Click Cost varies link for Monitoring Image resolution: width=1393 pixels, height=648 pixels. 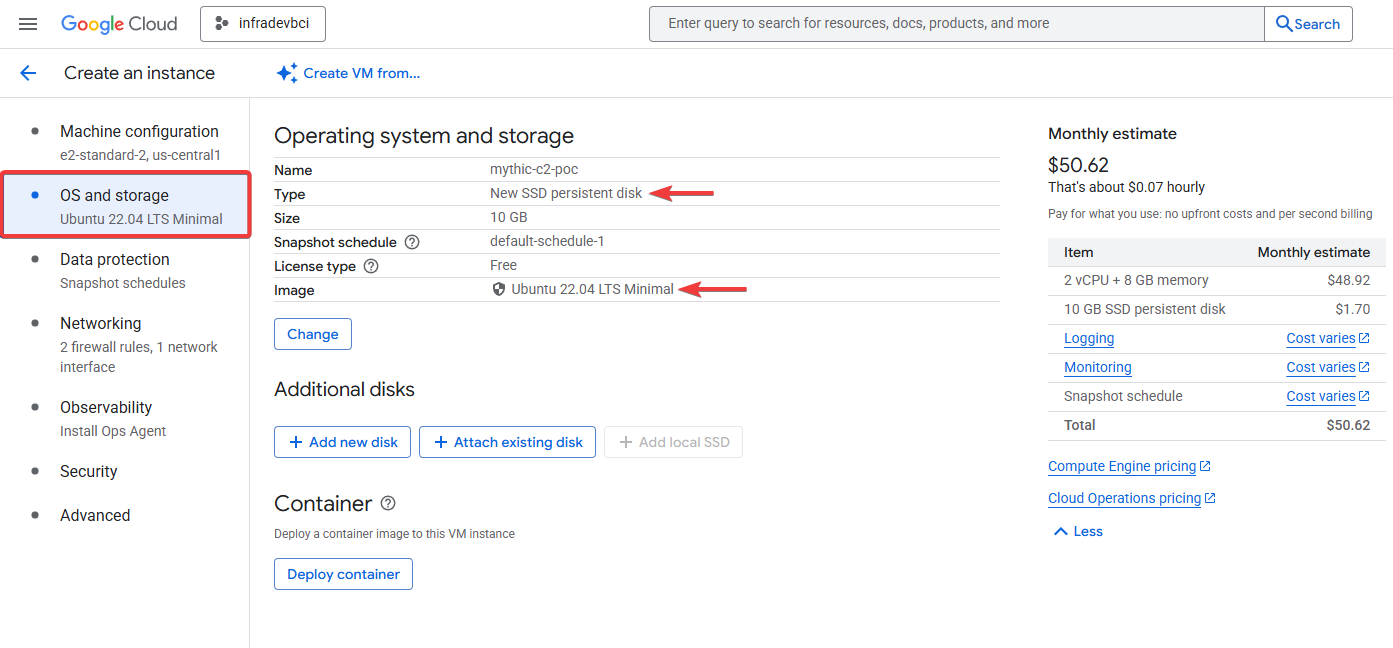(1328, 367)
